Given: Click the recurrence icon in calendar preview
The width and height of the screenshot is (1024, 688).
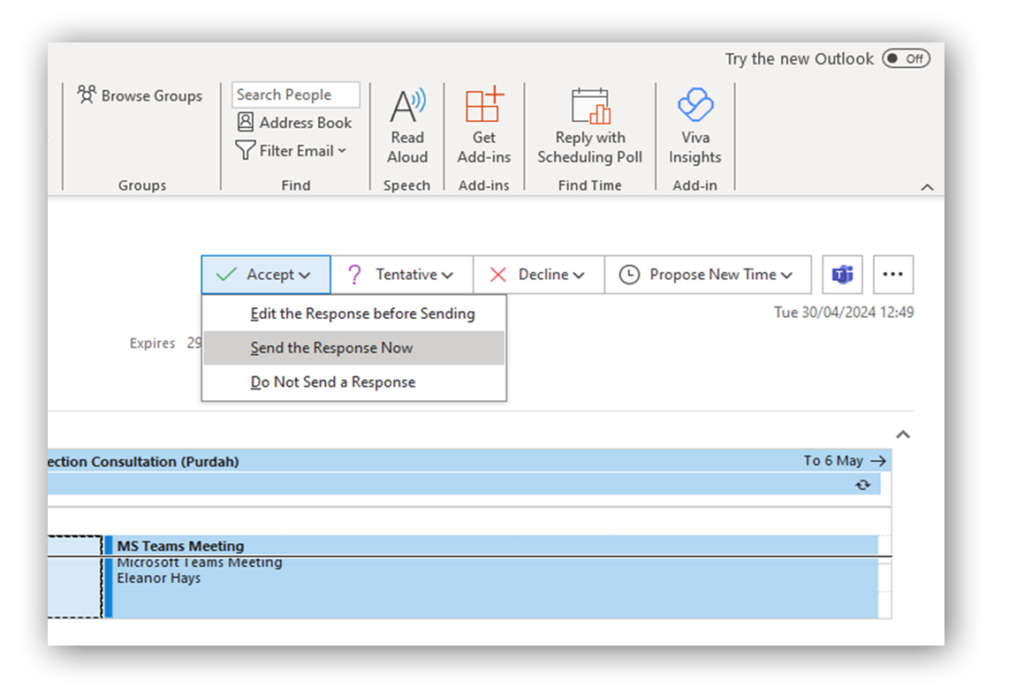Looking at the screenshot, I should pos(863,485).
